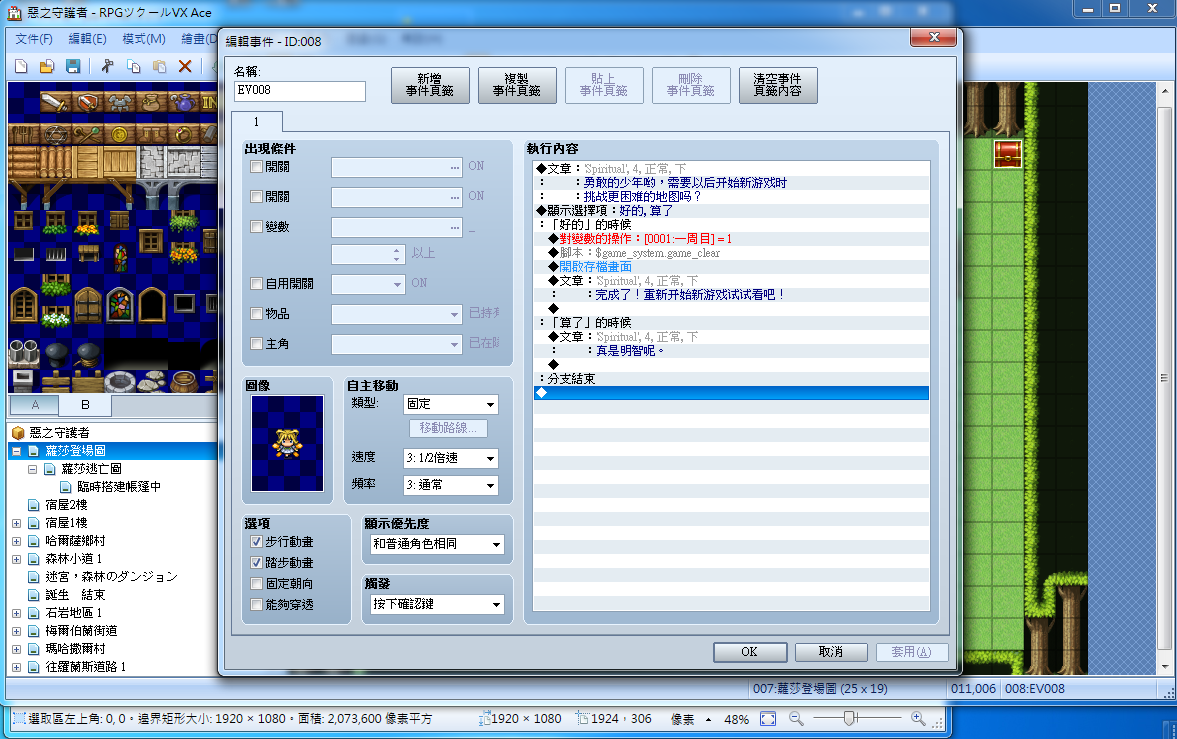Viewport: 1177px width, 739px height.
Task: Select the Paste clipboard icon in toolbar
Action: (x=159, y=66)
